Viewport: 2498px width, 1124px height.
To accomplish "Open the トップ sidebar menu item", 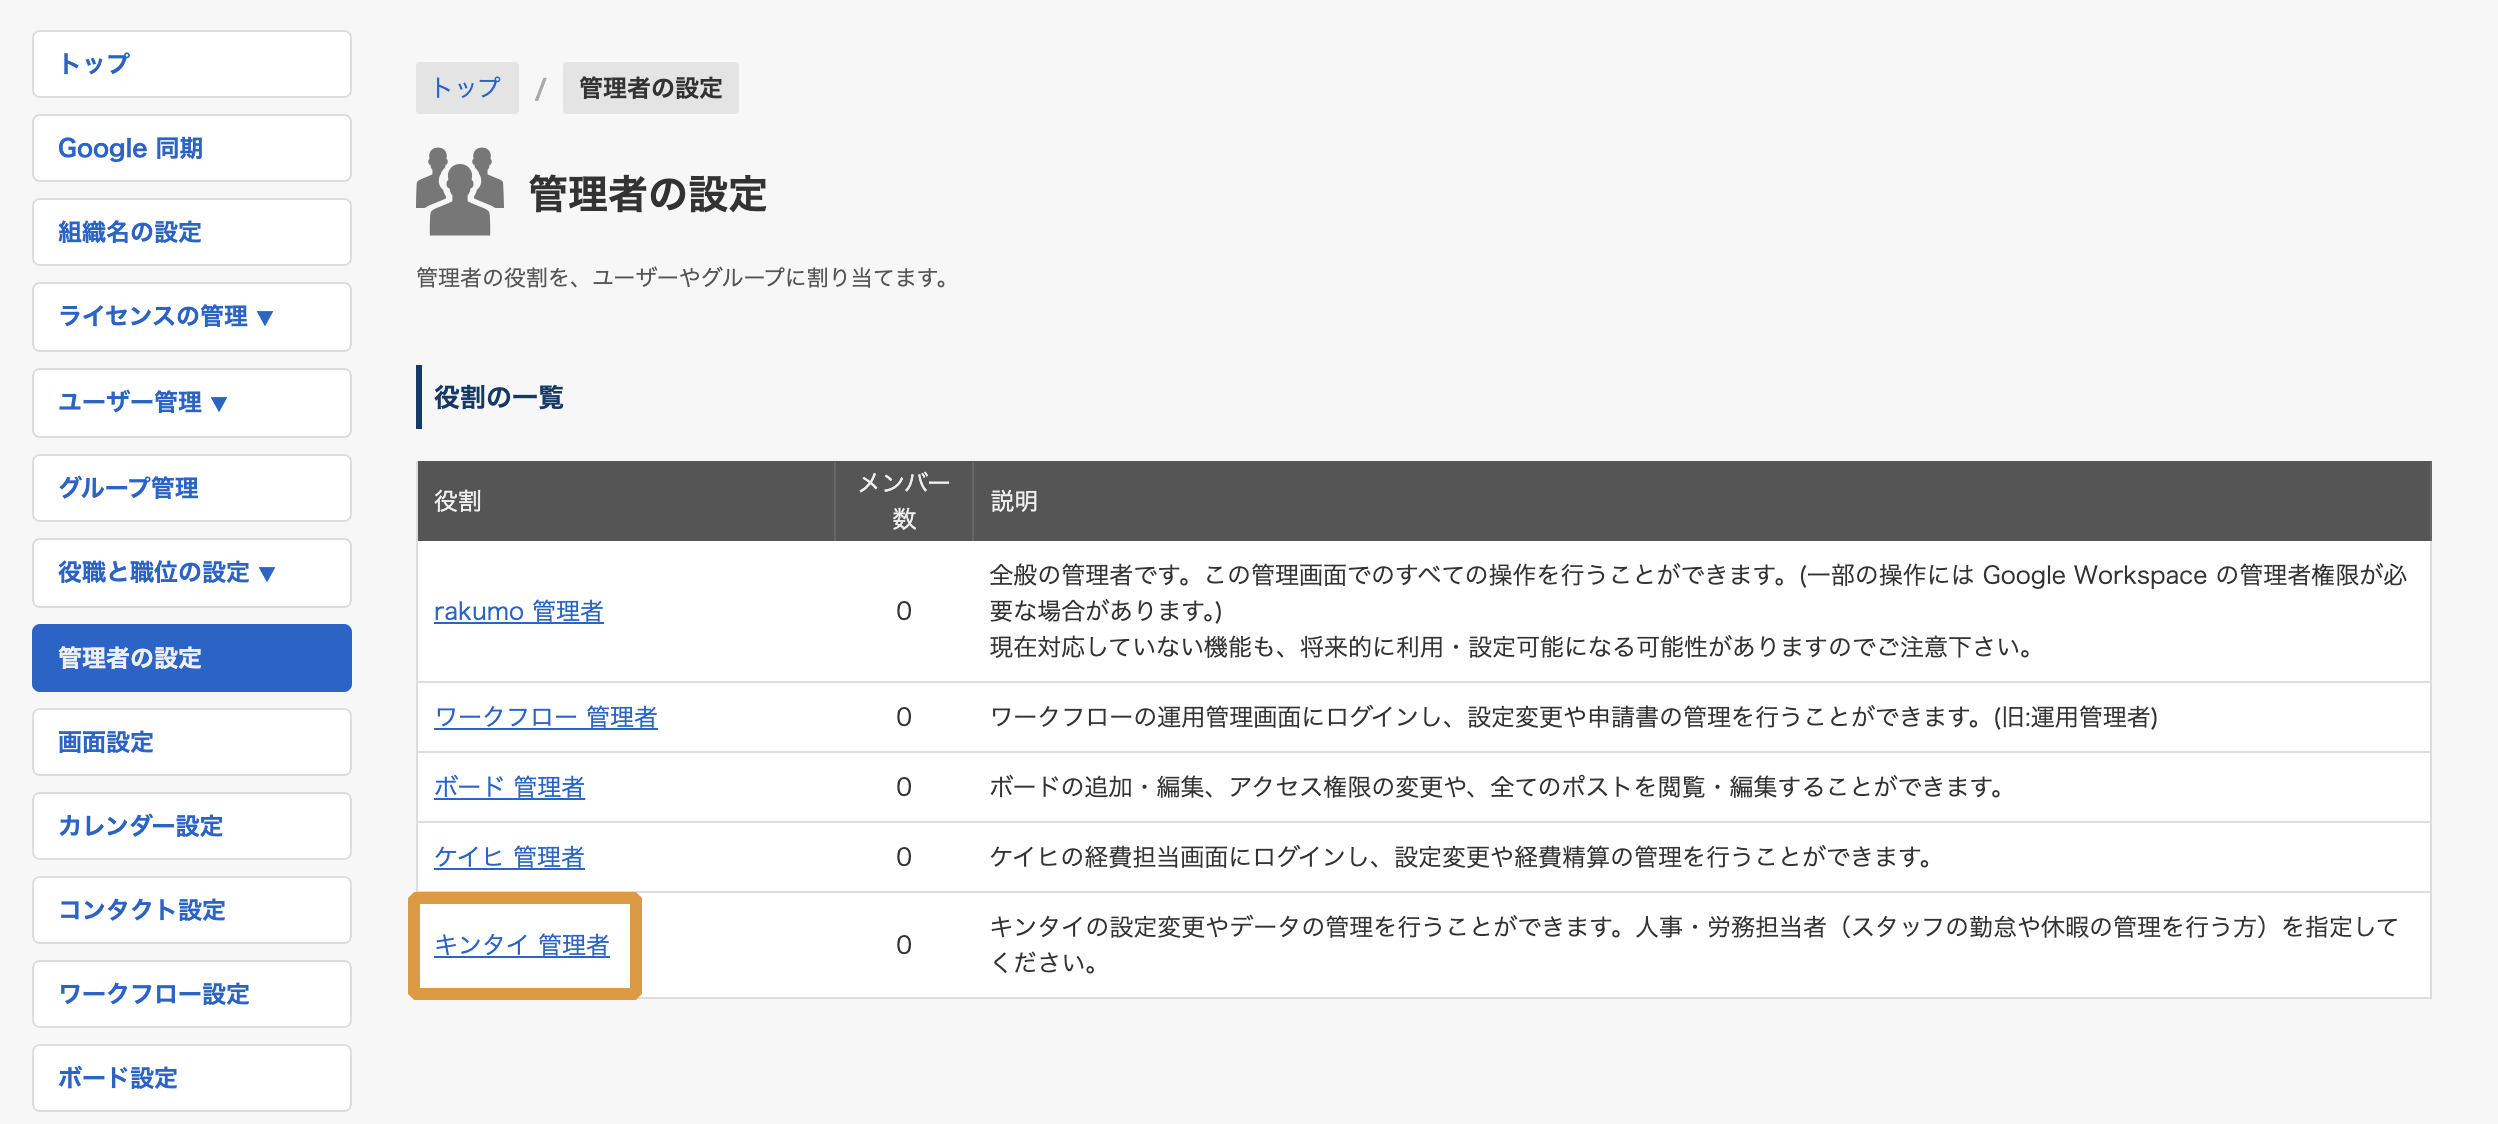I will (192, 64).
